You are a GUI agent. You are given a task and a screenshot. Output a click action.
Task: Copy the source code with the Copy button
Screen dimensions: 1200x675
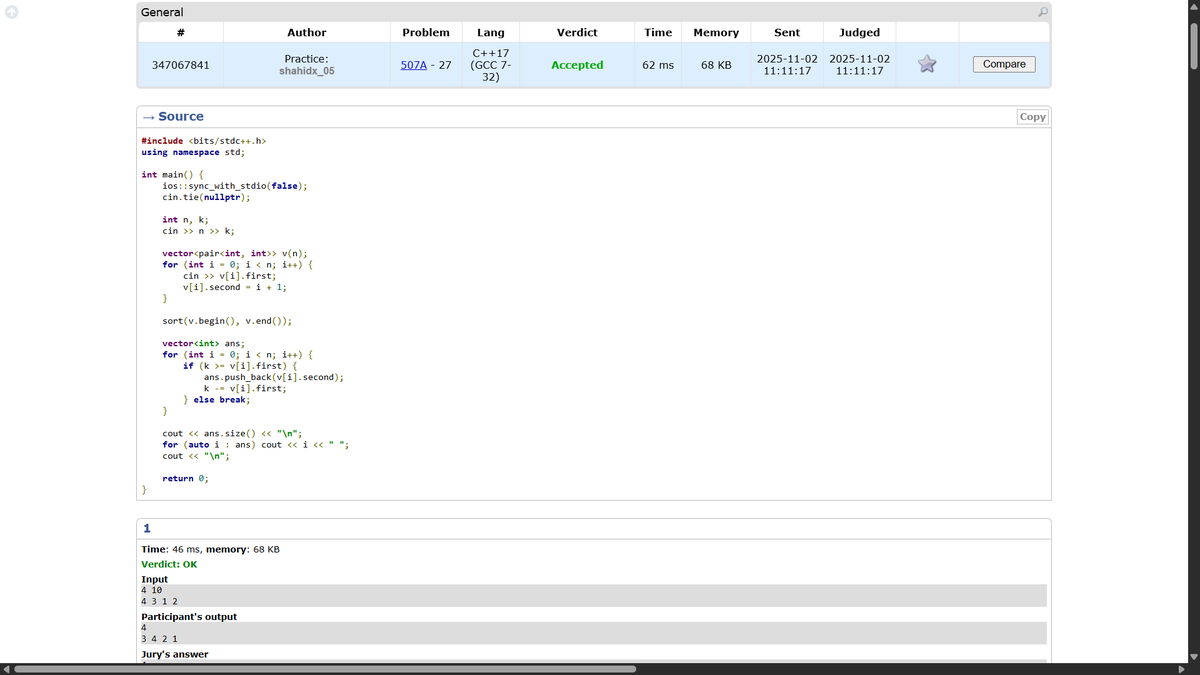click(1032, 117)
